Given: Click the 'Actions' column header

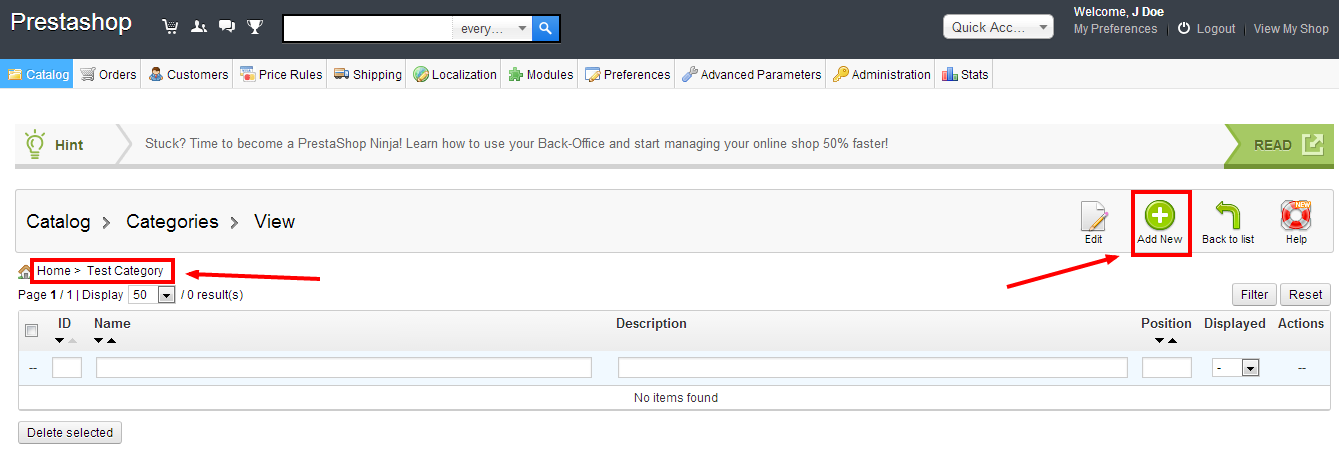Looking at the screenshot, I should click(x=1301, y=323).
